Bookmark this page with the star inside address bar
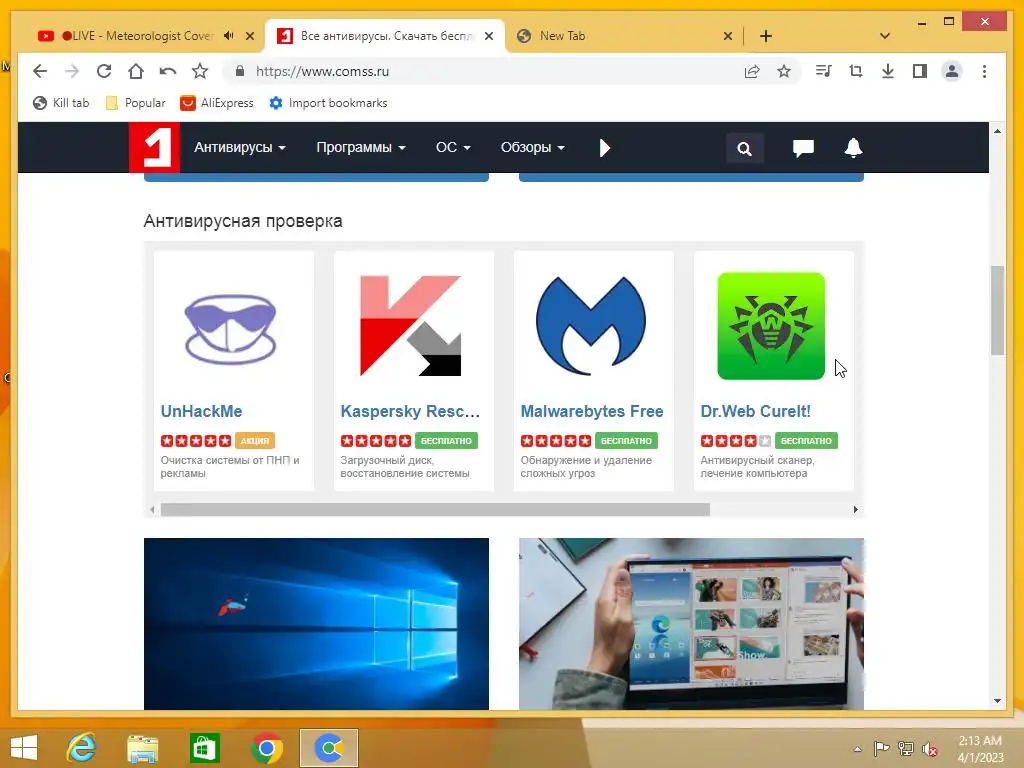The image size is (1024, 768). (784, 71)
